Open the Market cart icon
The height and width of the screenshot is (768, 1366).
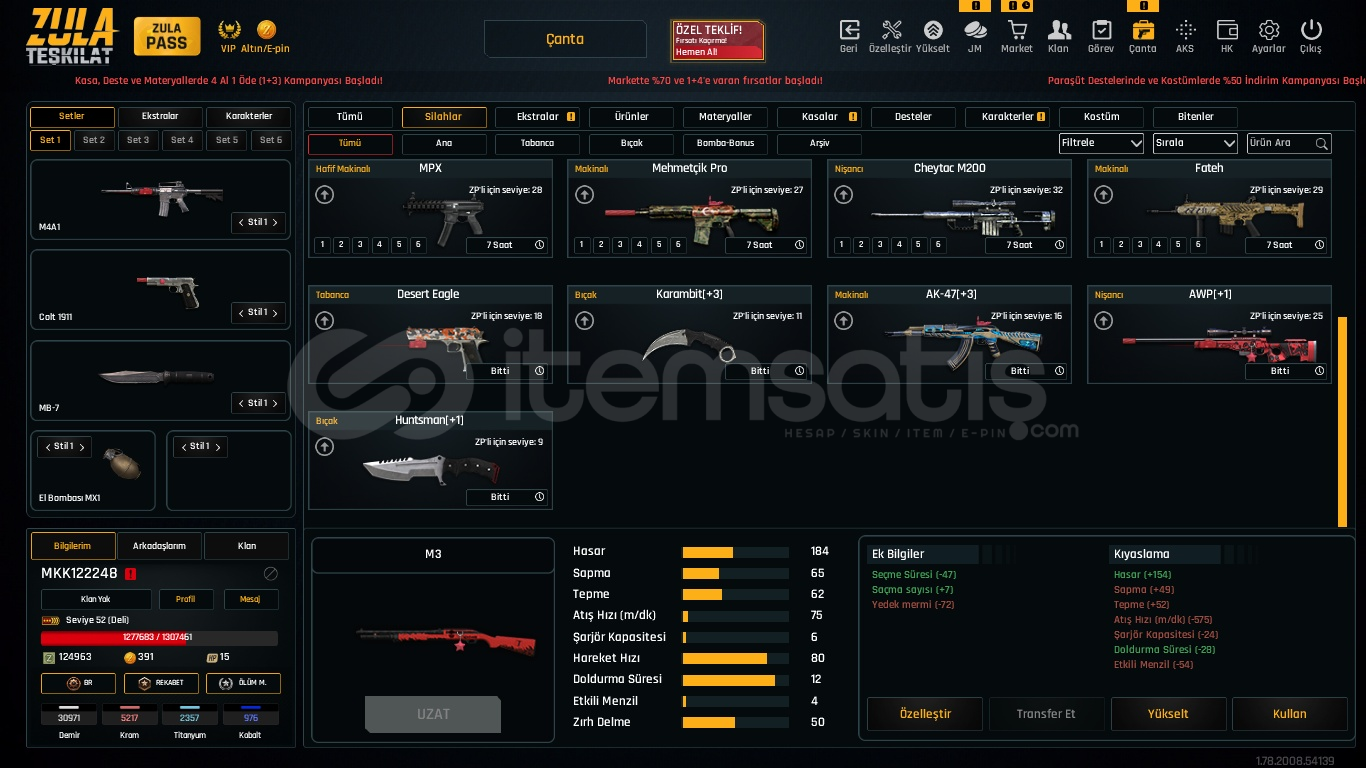1017,30
